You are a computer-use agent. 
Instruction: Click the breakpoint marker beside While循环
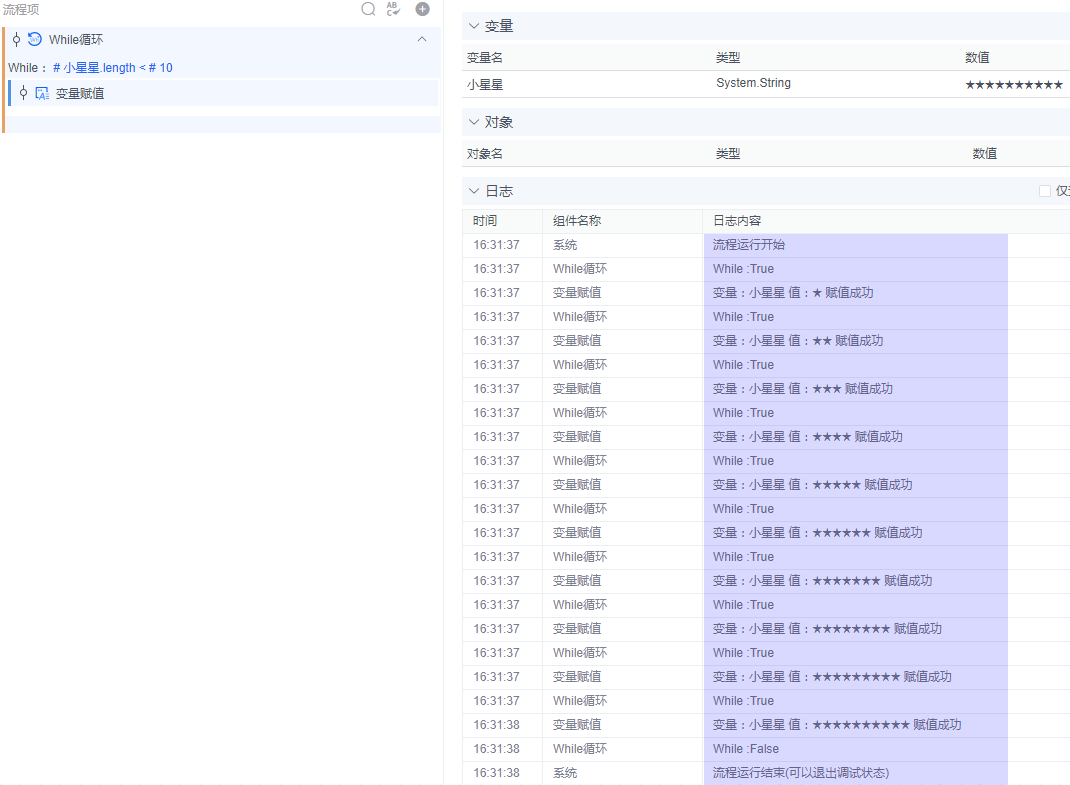click(x=14, y=39)
